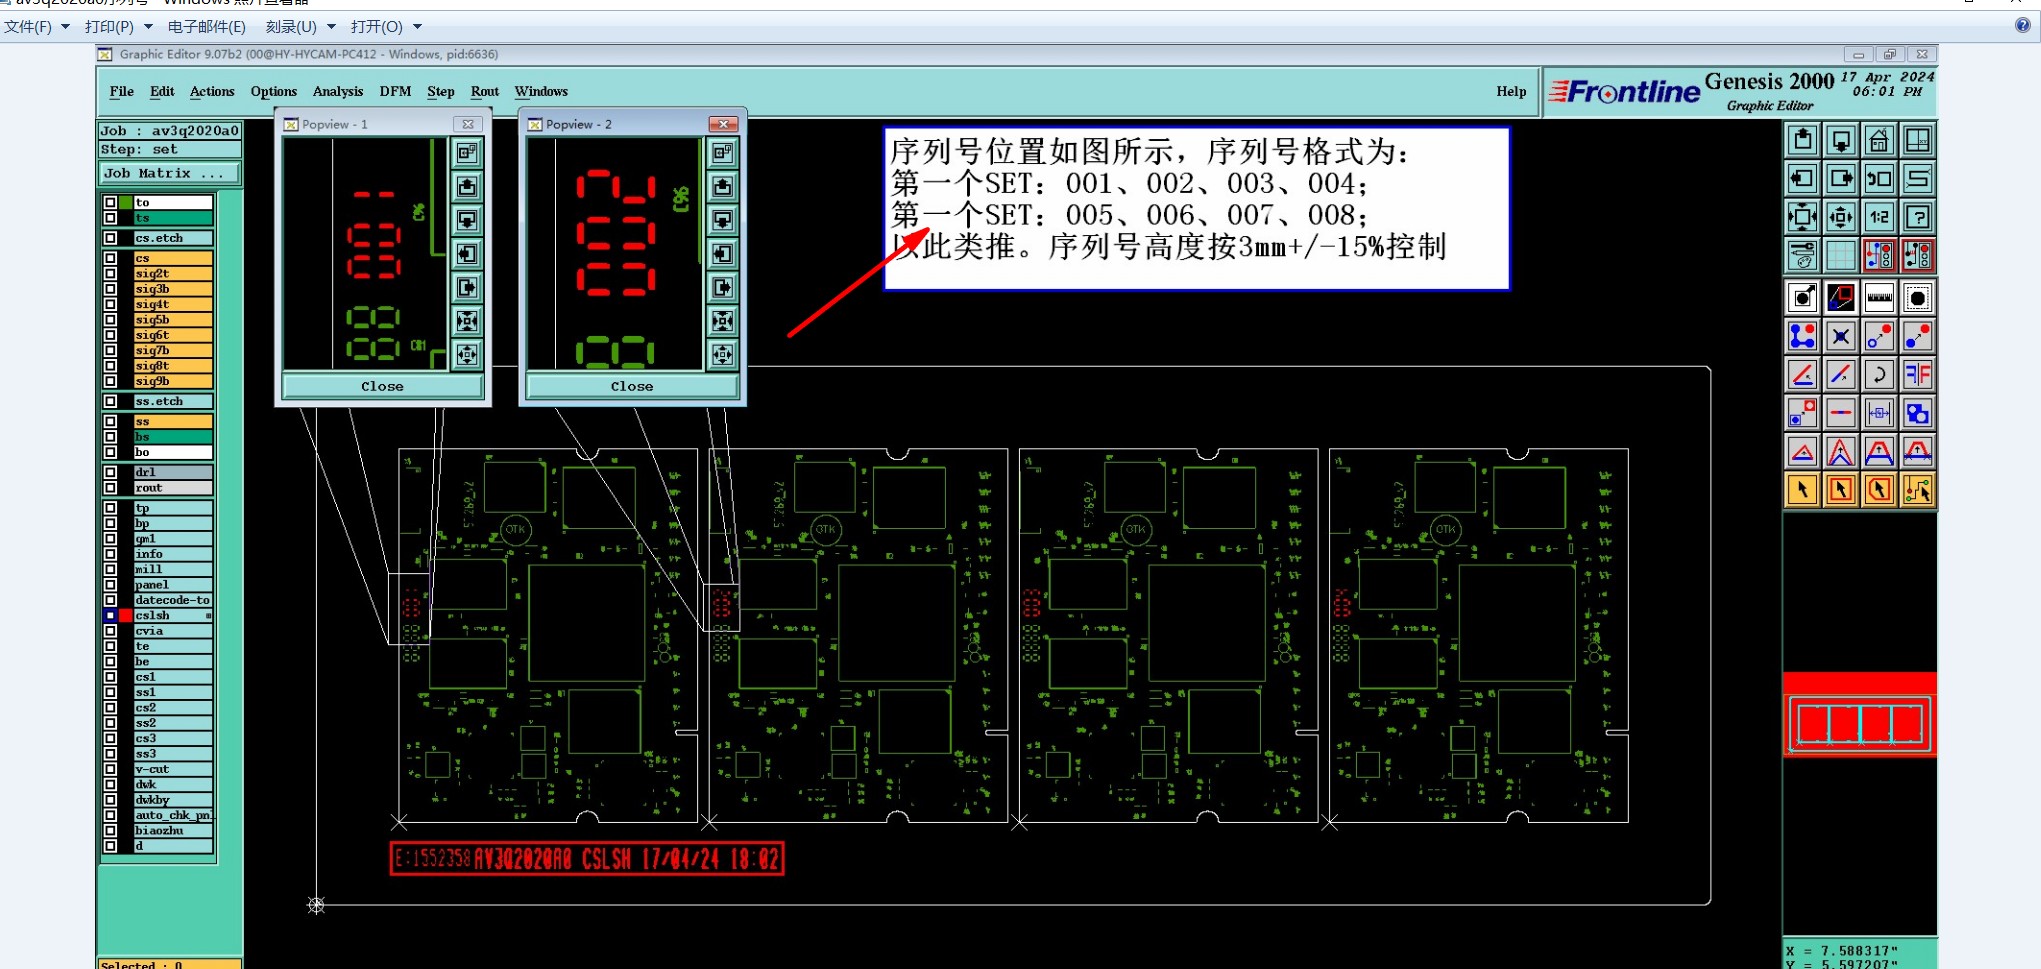Click 电子邮件(E) in viewer toolbar
Image resolution: width=2041 pixels, height=969 pixels.
point(207,27)
